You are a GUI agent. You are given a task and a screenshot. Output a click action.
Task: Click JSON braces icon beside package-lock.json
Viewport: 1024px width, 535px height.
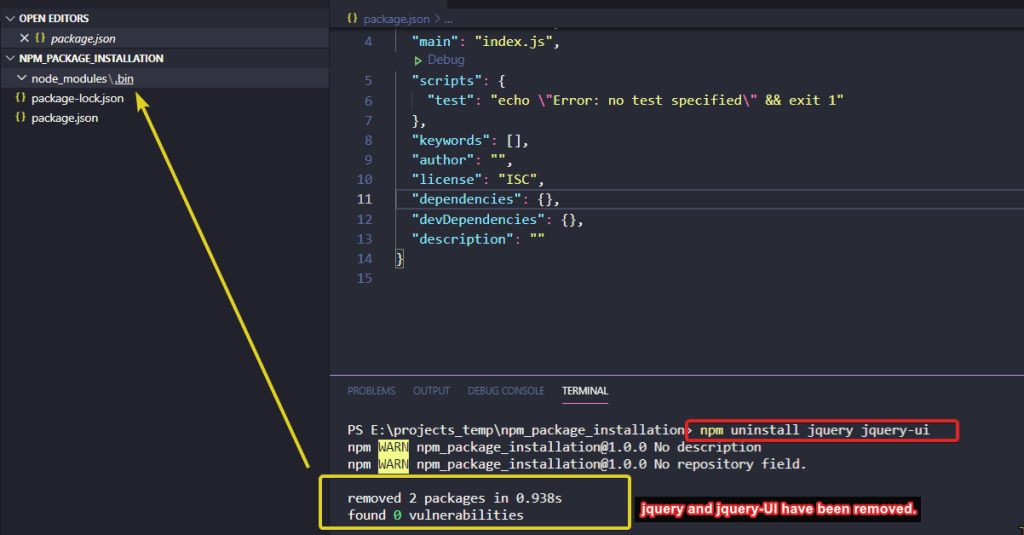[21, 98]
